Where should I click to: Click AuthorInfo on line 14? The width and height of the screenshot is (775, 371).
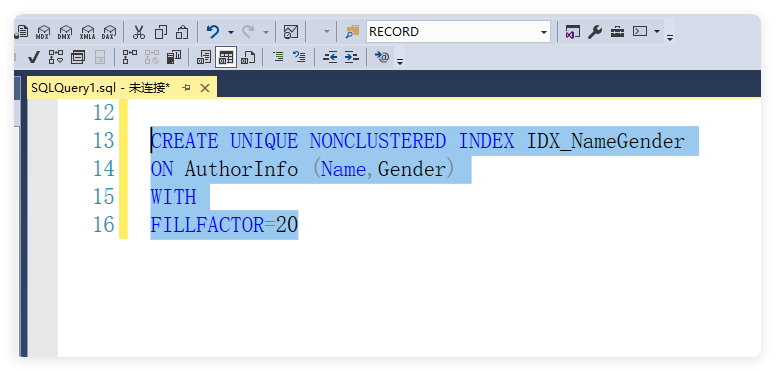click(x=241, y=169)
